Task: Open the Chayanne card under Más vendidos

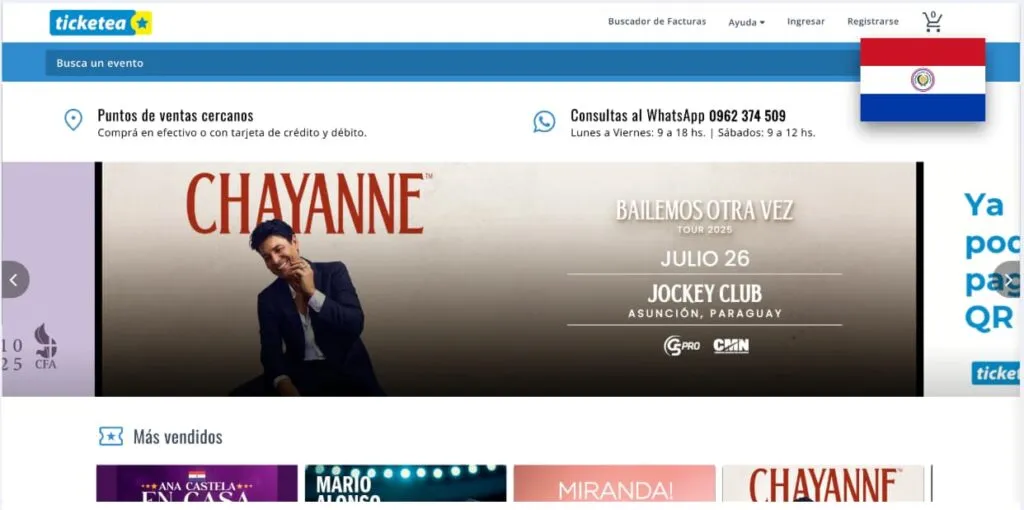Action: (x=823, y=483)
